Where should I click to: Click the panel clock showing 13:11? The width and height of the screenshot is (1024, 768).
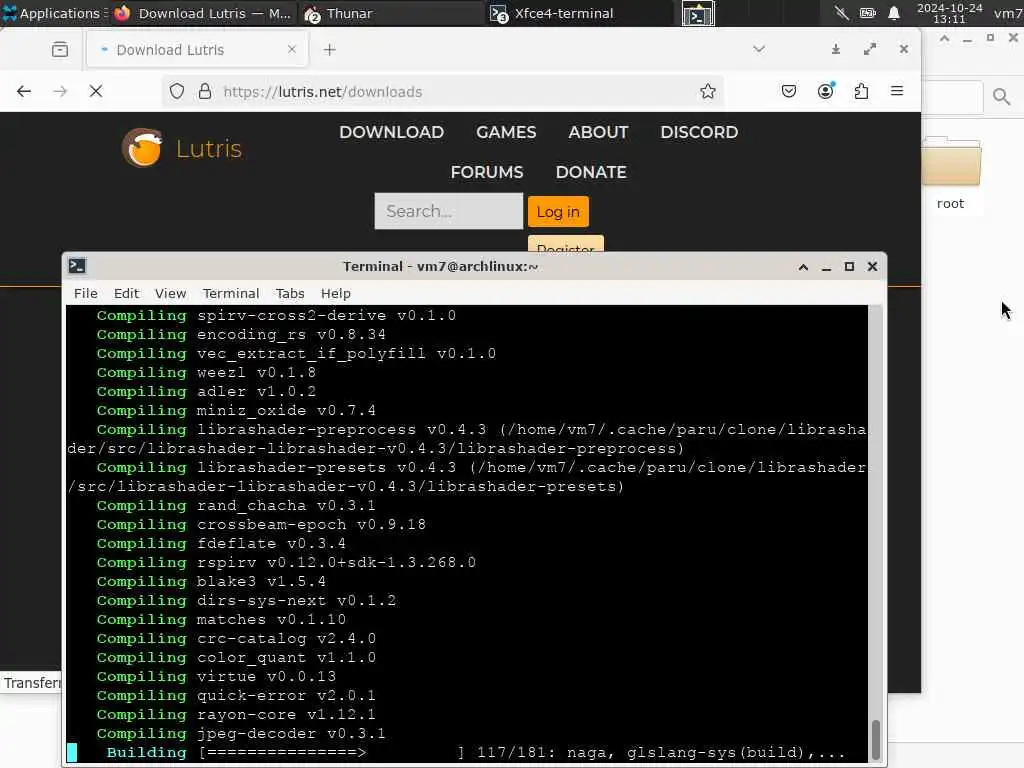pos(950,13)
